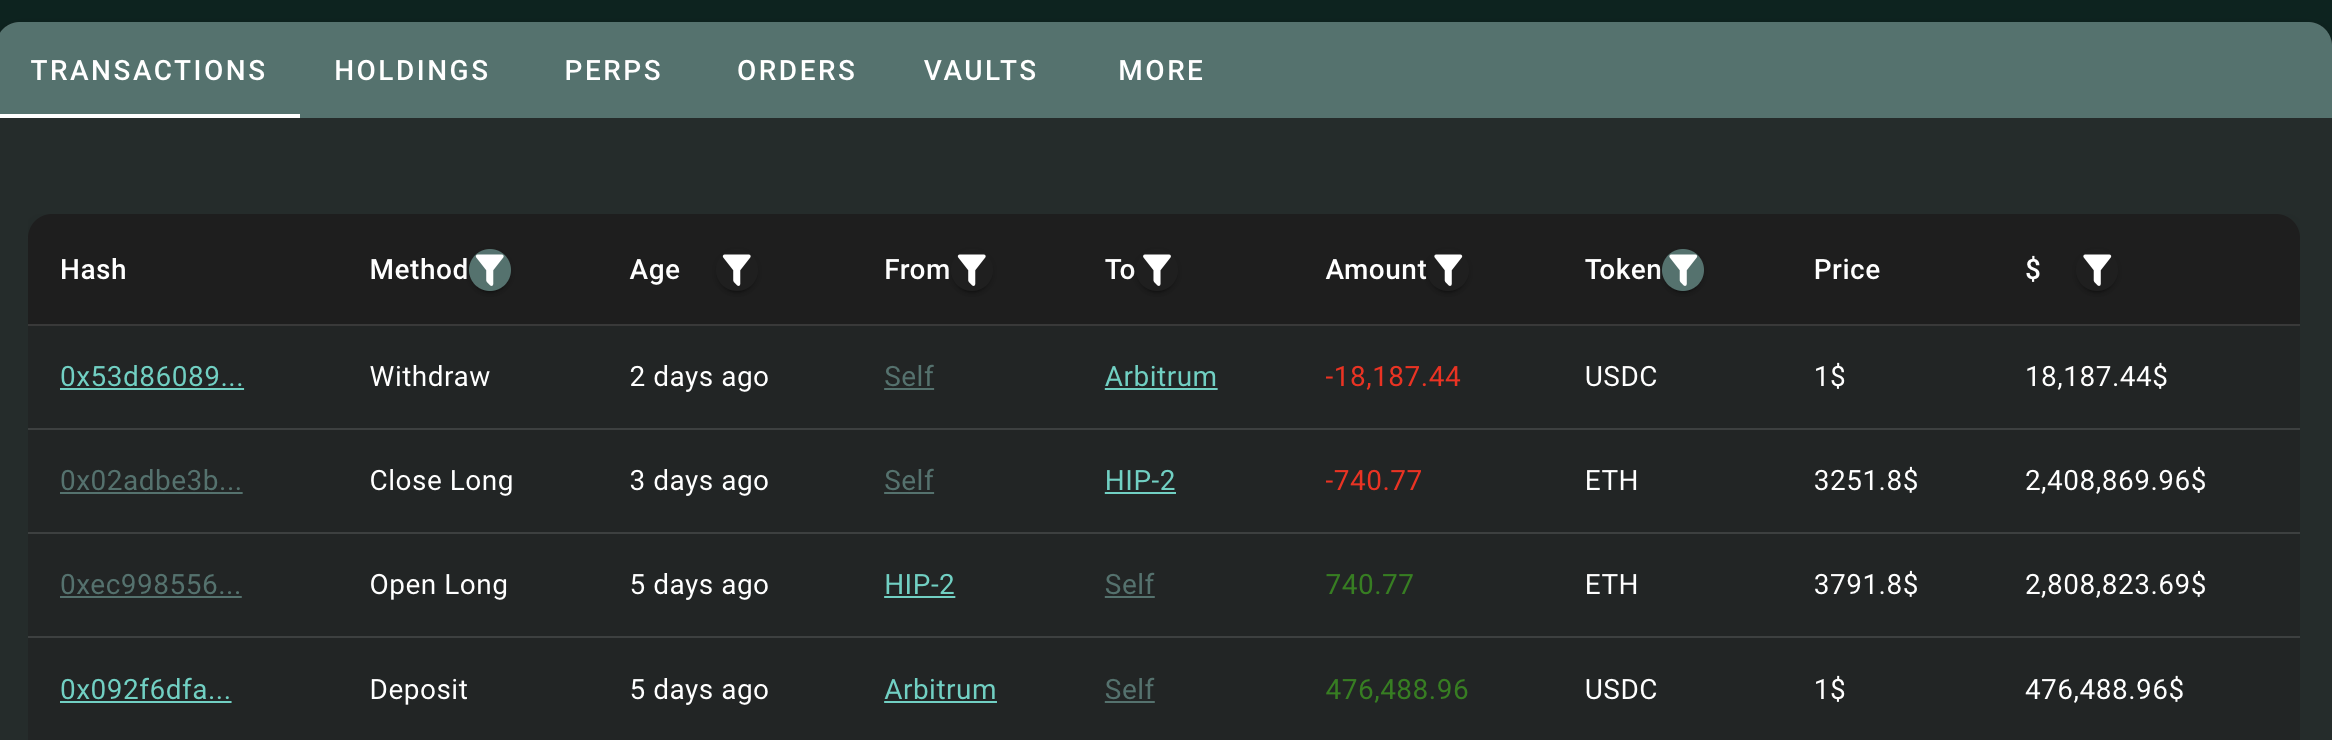Open the Orders tab
The image size is (2332, 740).
pos(796,70)
